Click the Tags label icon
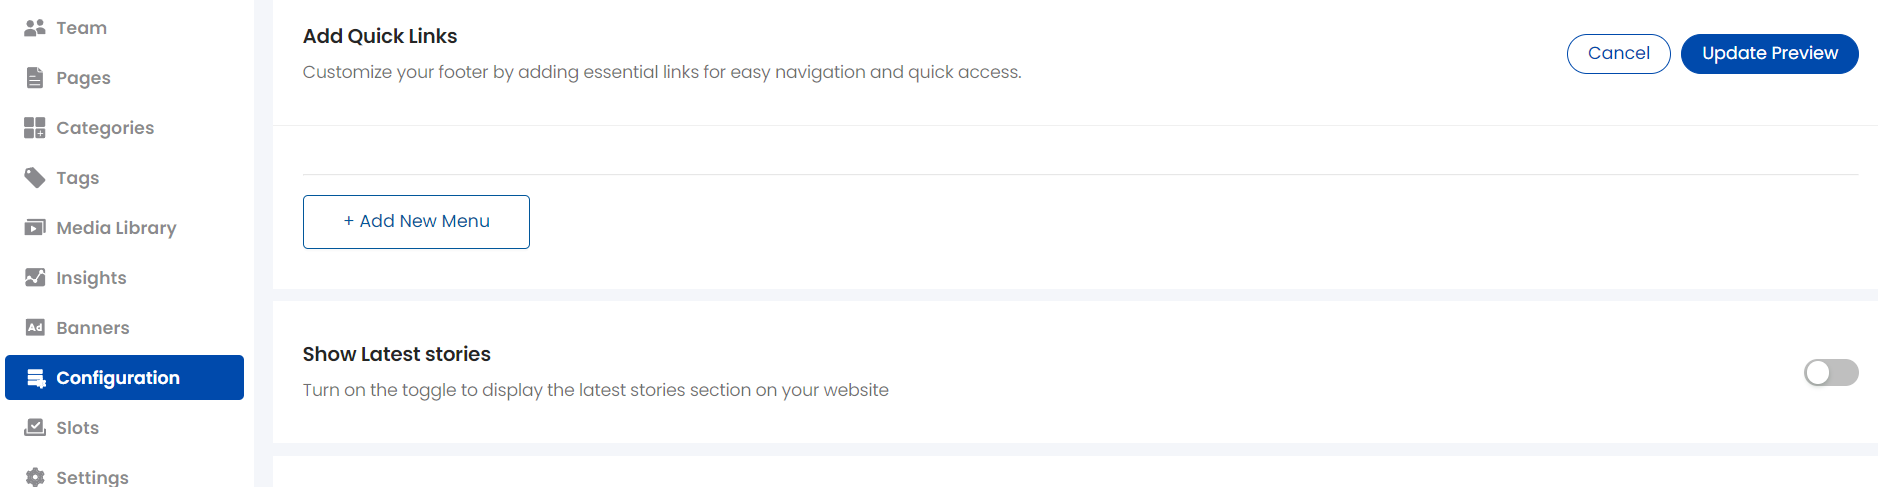Image resolution: width=1878 pixels, height=487 pixels. pyautogui.click(x=35, y=178)
